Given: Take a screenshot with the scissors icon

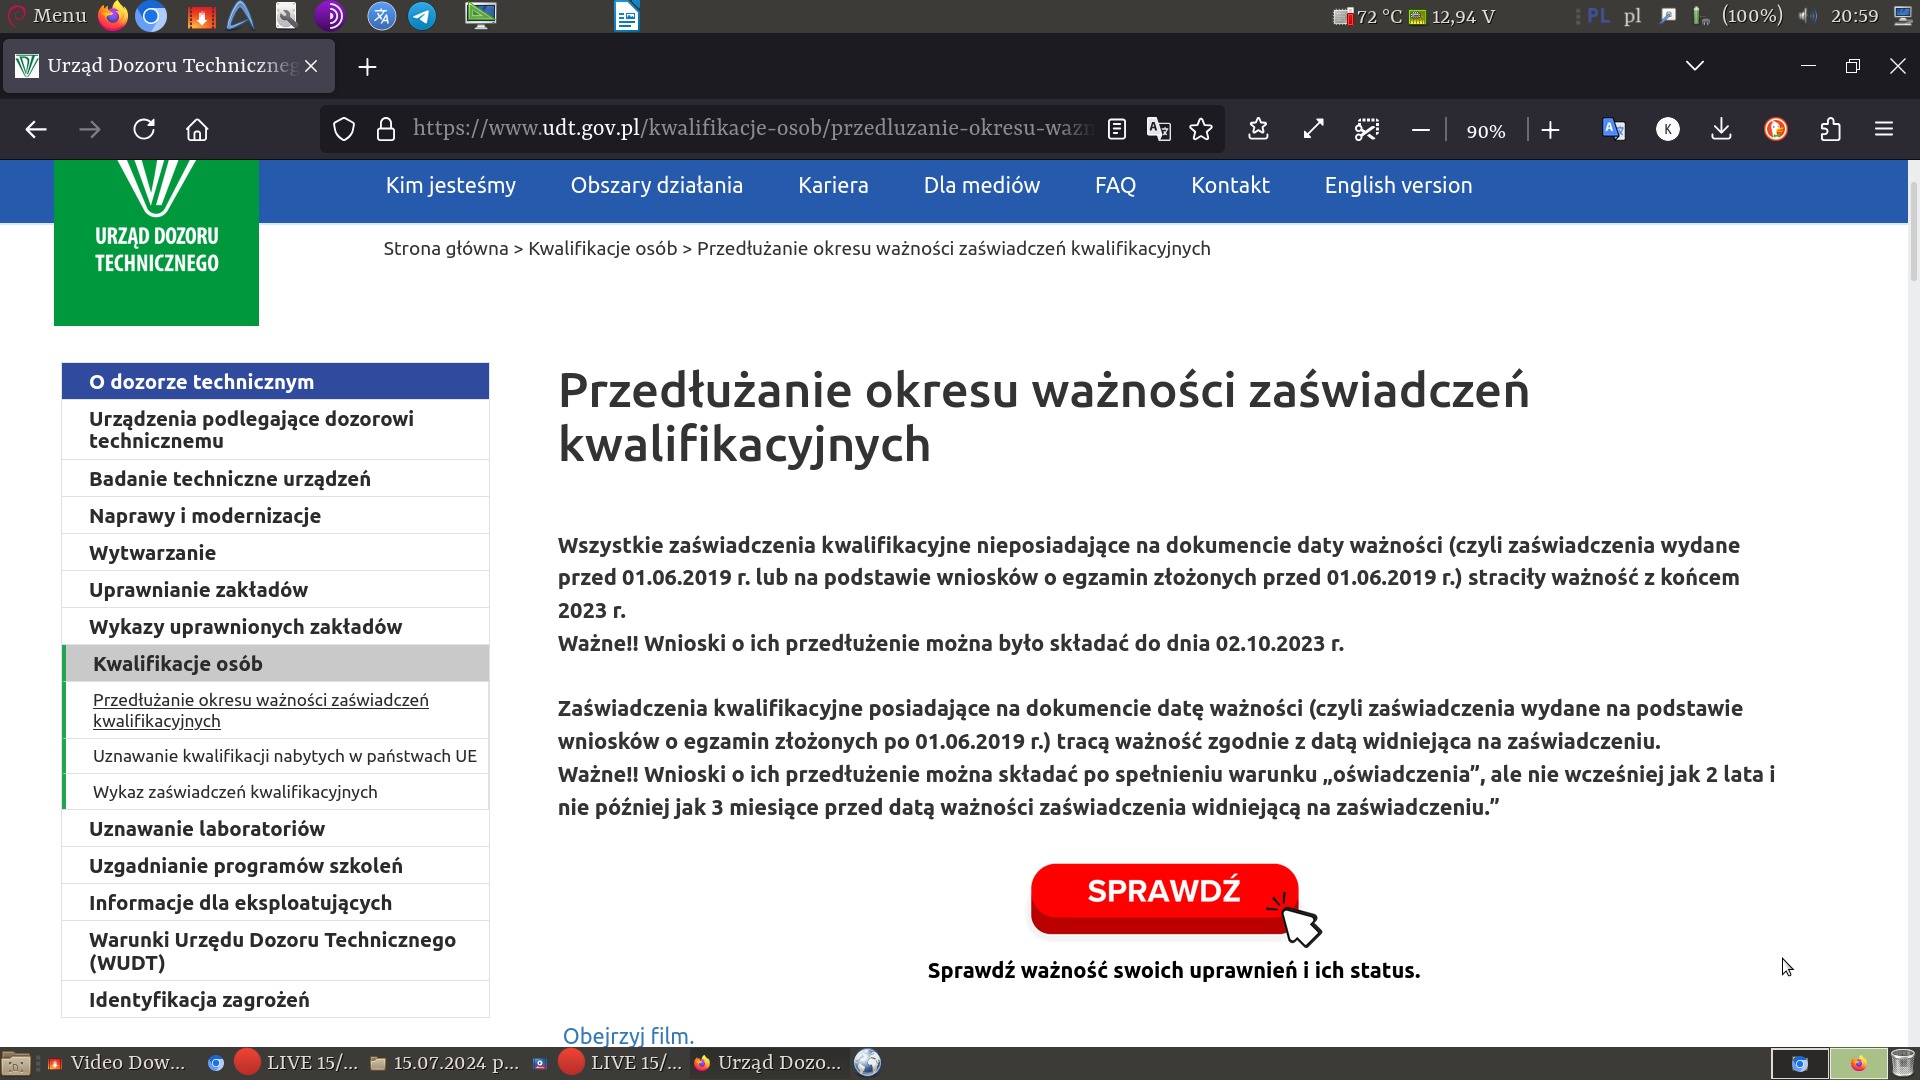Looking at the screenshot, I should [x=1366, y=129].
